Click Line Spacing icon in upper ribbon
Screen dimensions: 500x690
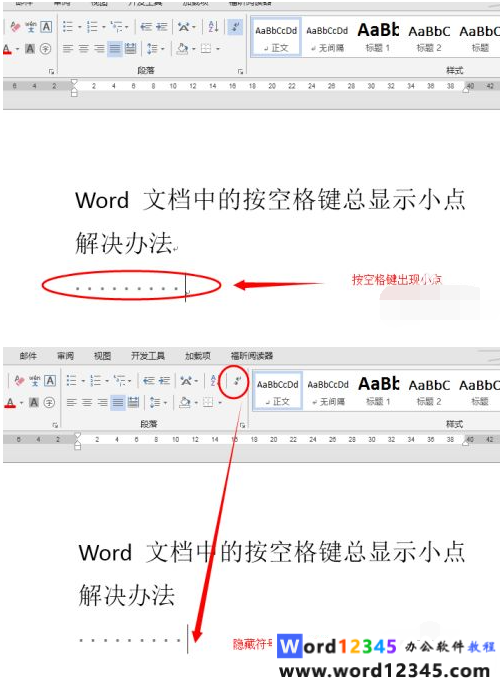point(152,48)
